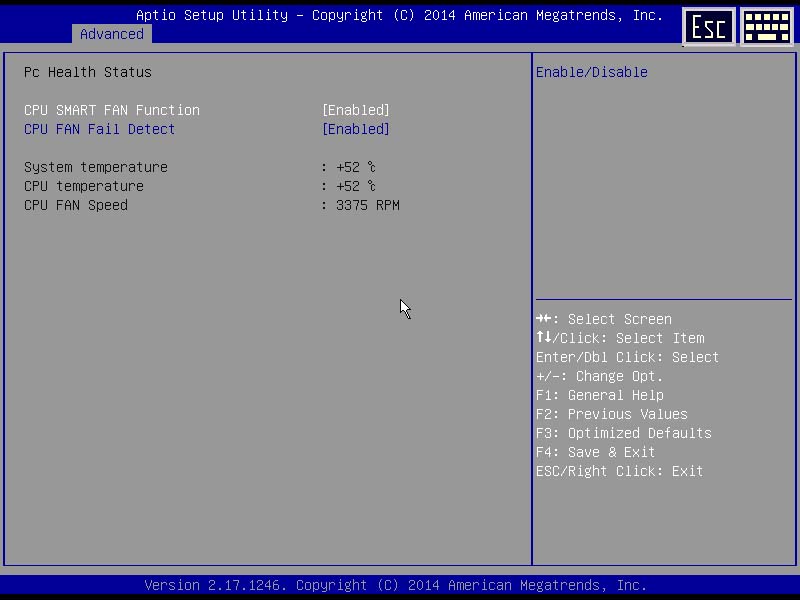Change CPU SMART FAN Function Enabled value
This screenshot has height=600, width=800.
pos(356,110)
